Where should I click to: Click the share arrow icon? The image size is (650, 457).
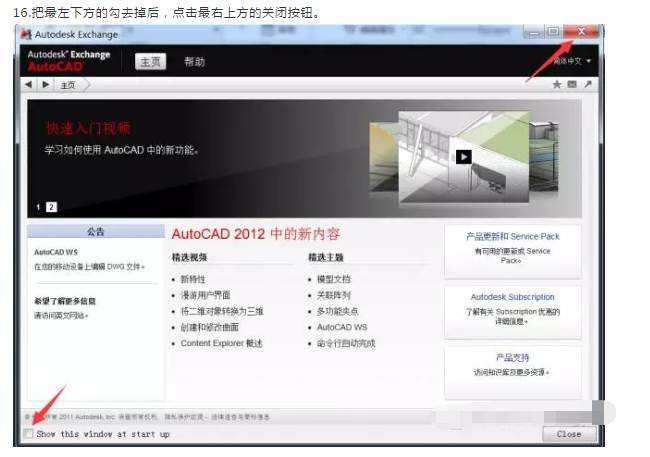tap(588, 85)
